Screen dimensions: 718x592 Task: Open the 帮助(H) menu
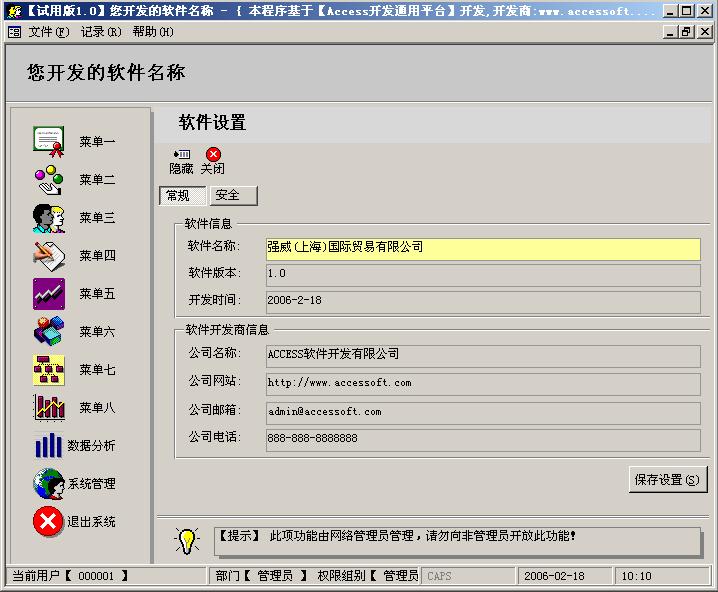tap(153, 32)
